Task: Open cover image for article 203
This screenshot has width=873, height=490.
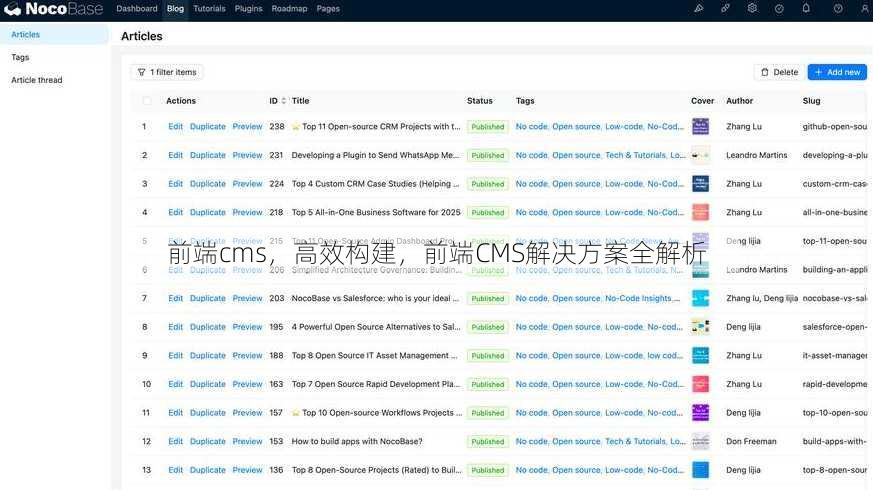Action: (700, 298)
